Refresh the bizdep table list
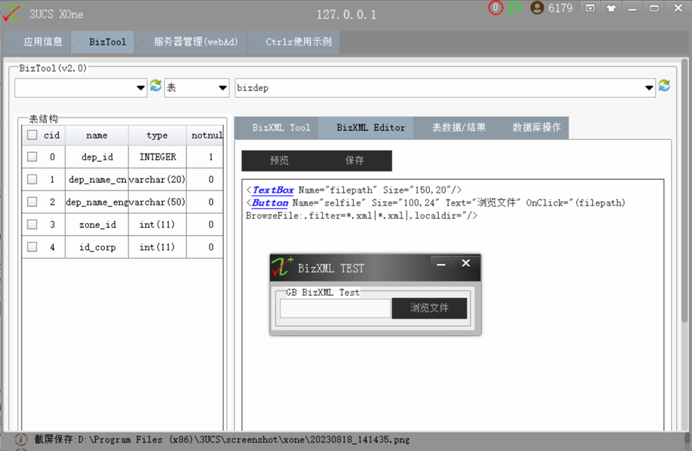The height and width of the screenshot is (451, 692). click(664, 86)
